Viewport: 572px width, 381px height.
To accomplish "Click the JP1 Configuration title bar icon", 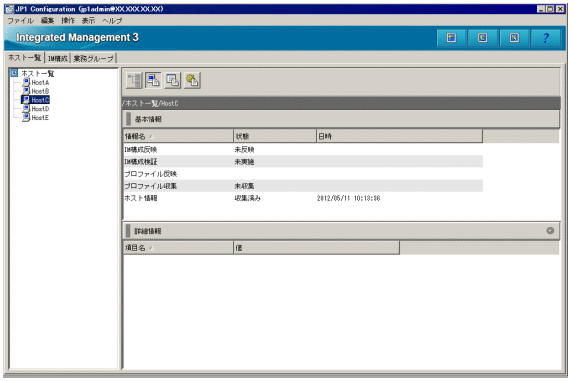I will (9, 9).
